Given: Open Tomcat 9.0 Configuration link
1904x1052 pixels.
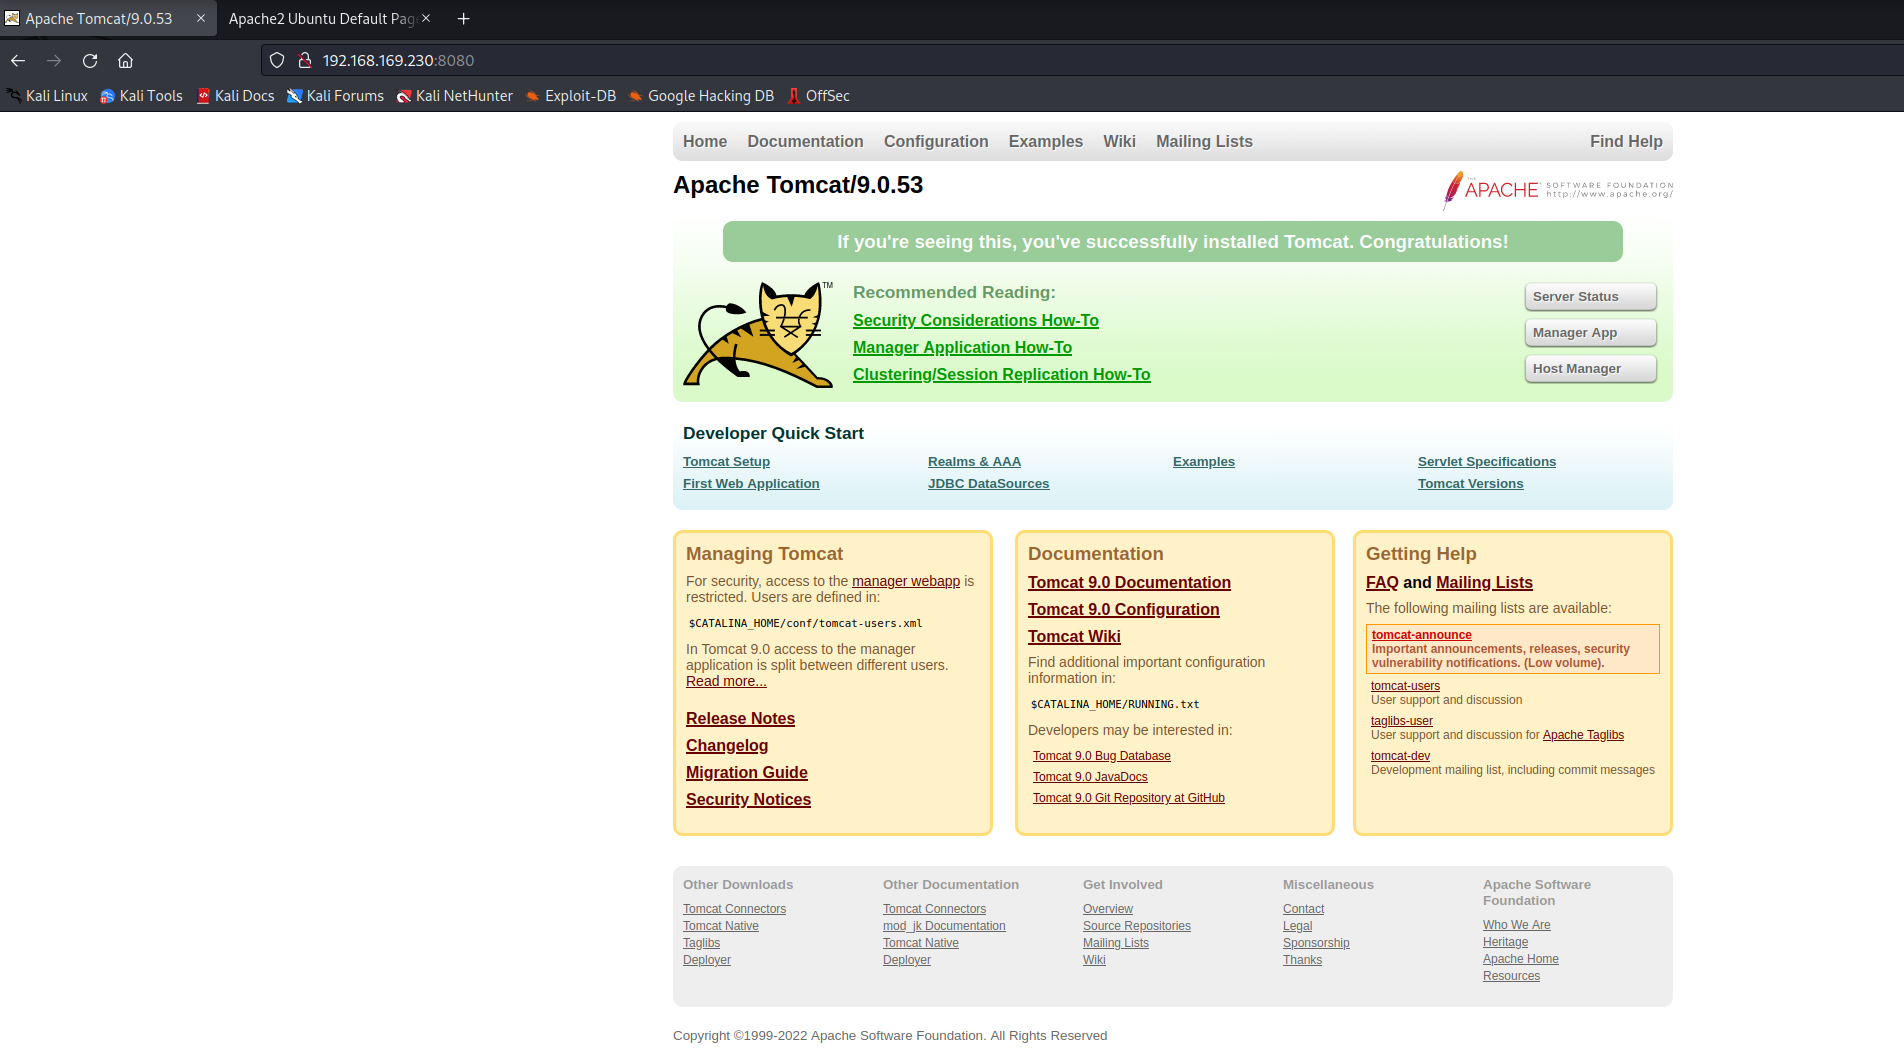Looking at the screenshot, I should point(1123,610).
